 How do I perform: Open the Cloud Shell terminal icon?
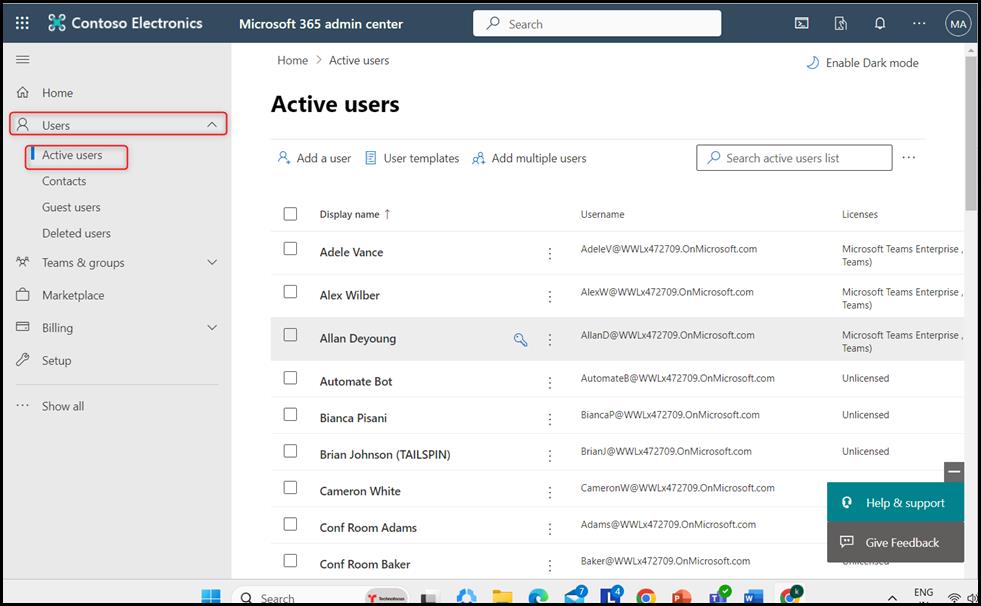pyautogui.click(x=802, y=23)
